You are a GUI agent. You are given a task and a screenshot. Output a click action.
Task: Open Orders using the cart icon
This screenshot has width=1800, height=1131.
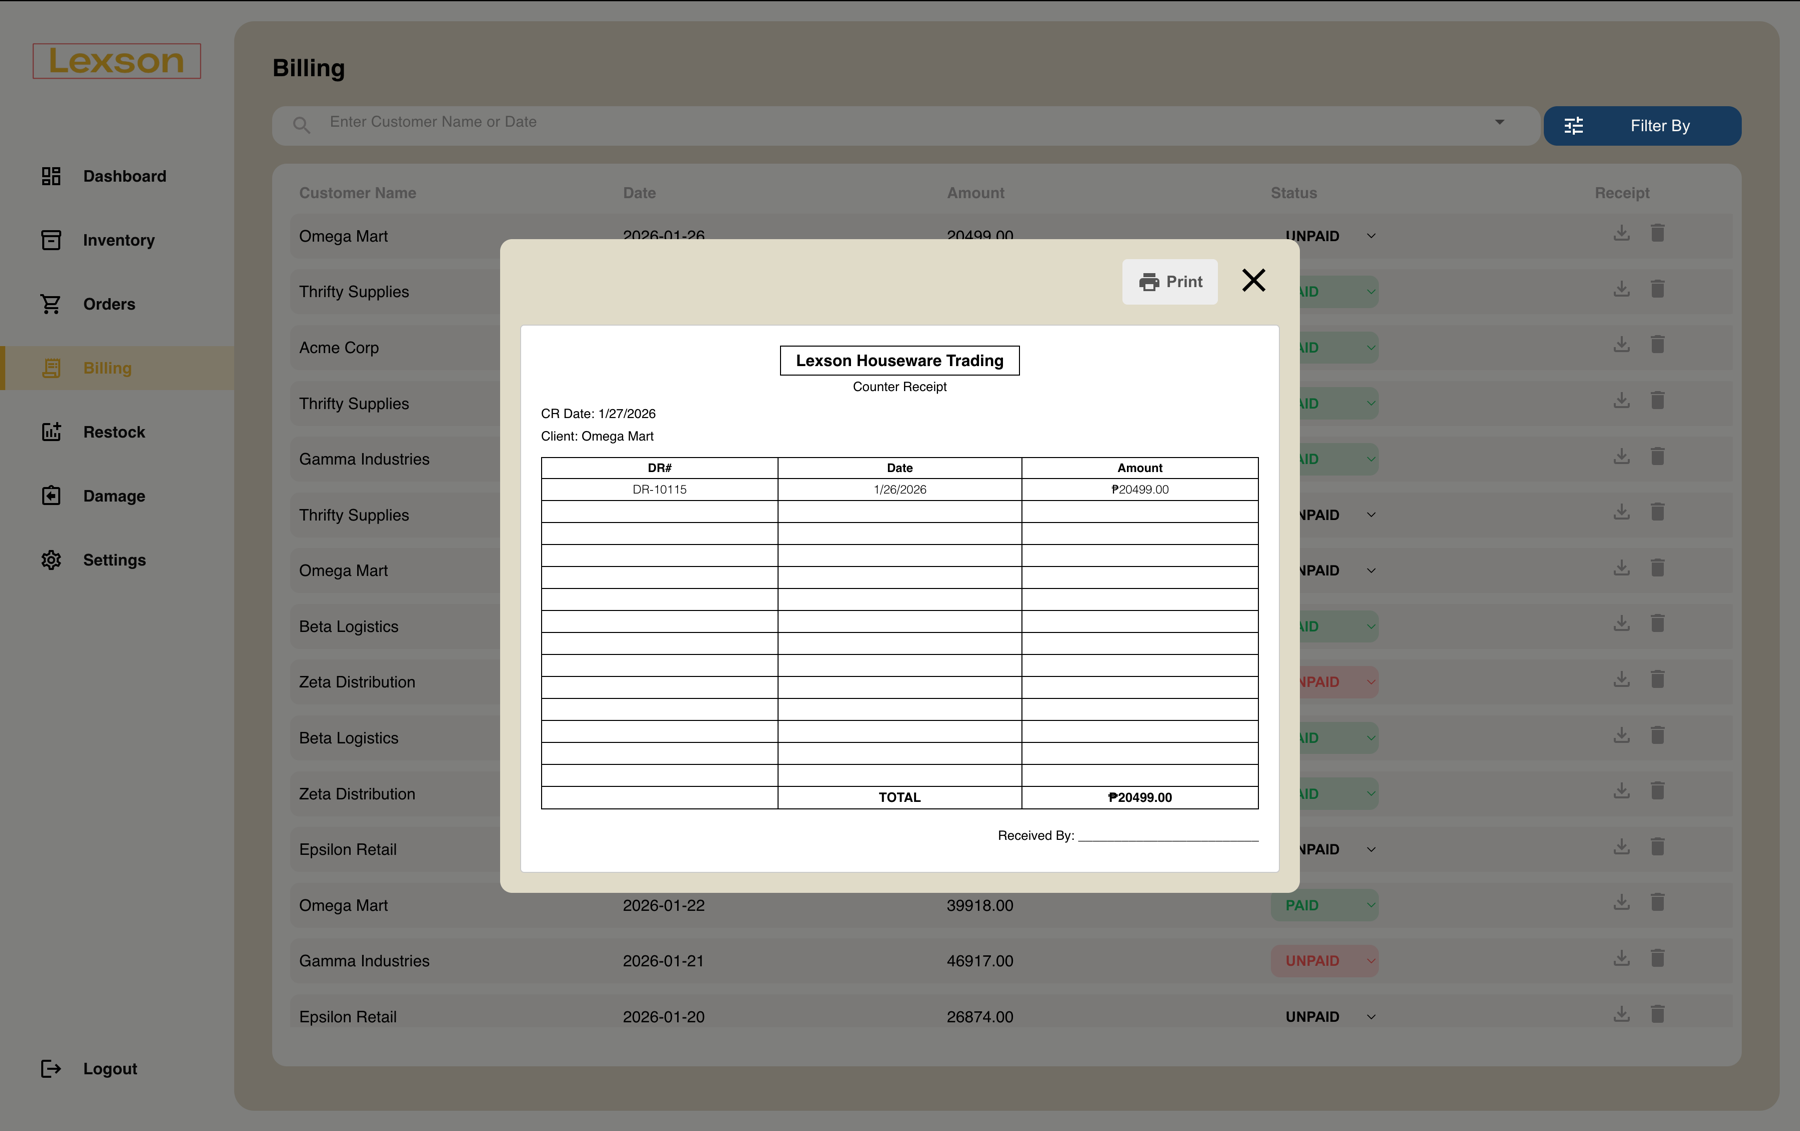(51, 304)
